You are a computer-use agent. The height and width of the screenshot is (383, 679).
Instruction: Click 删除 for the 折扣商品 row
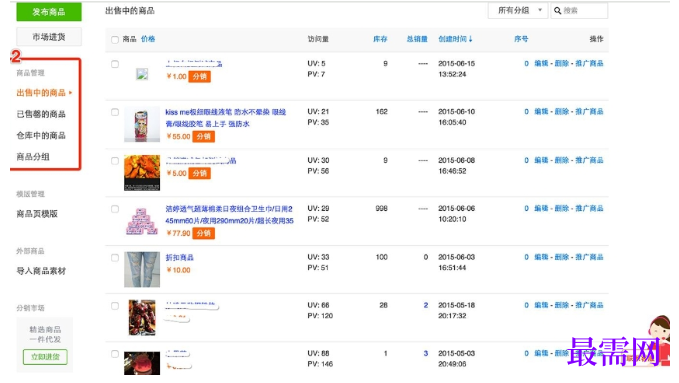(562, 257)
